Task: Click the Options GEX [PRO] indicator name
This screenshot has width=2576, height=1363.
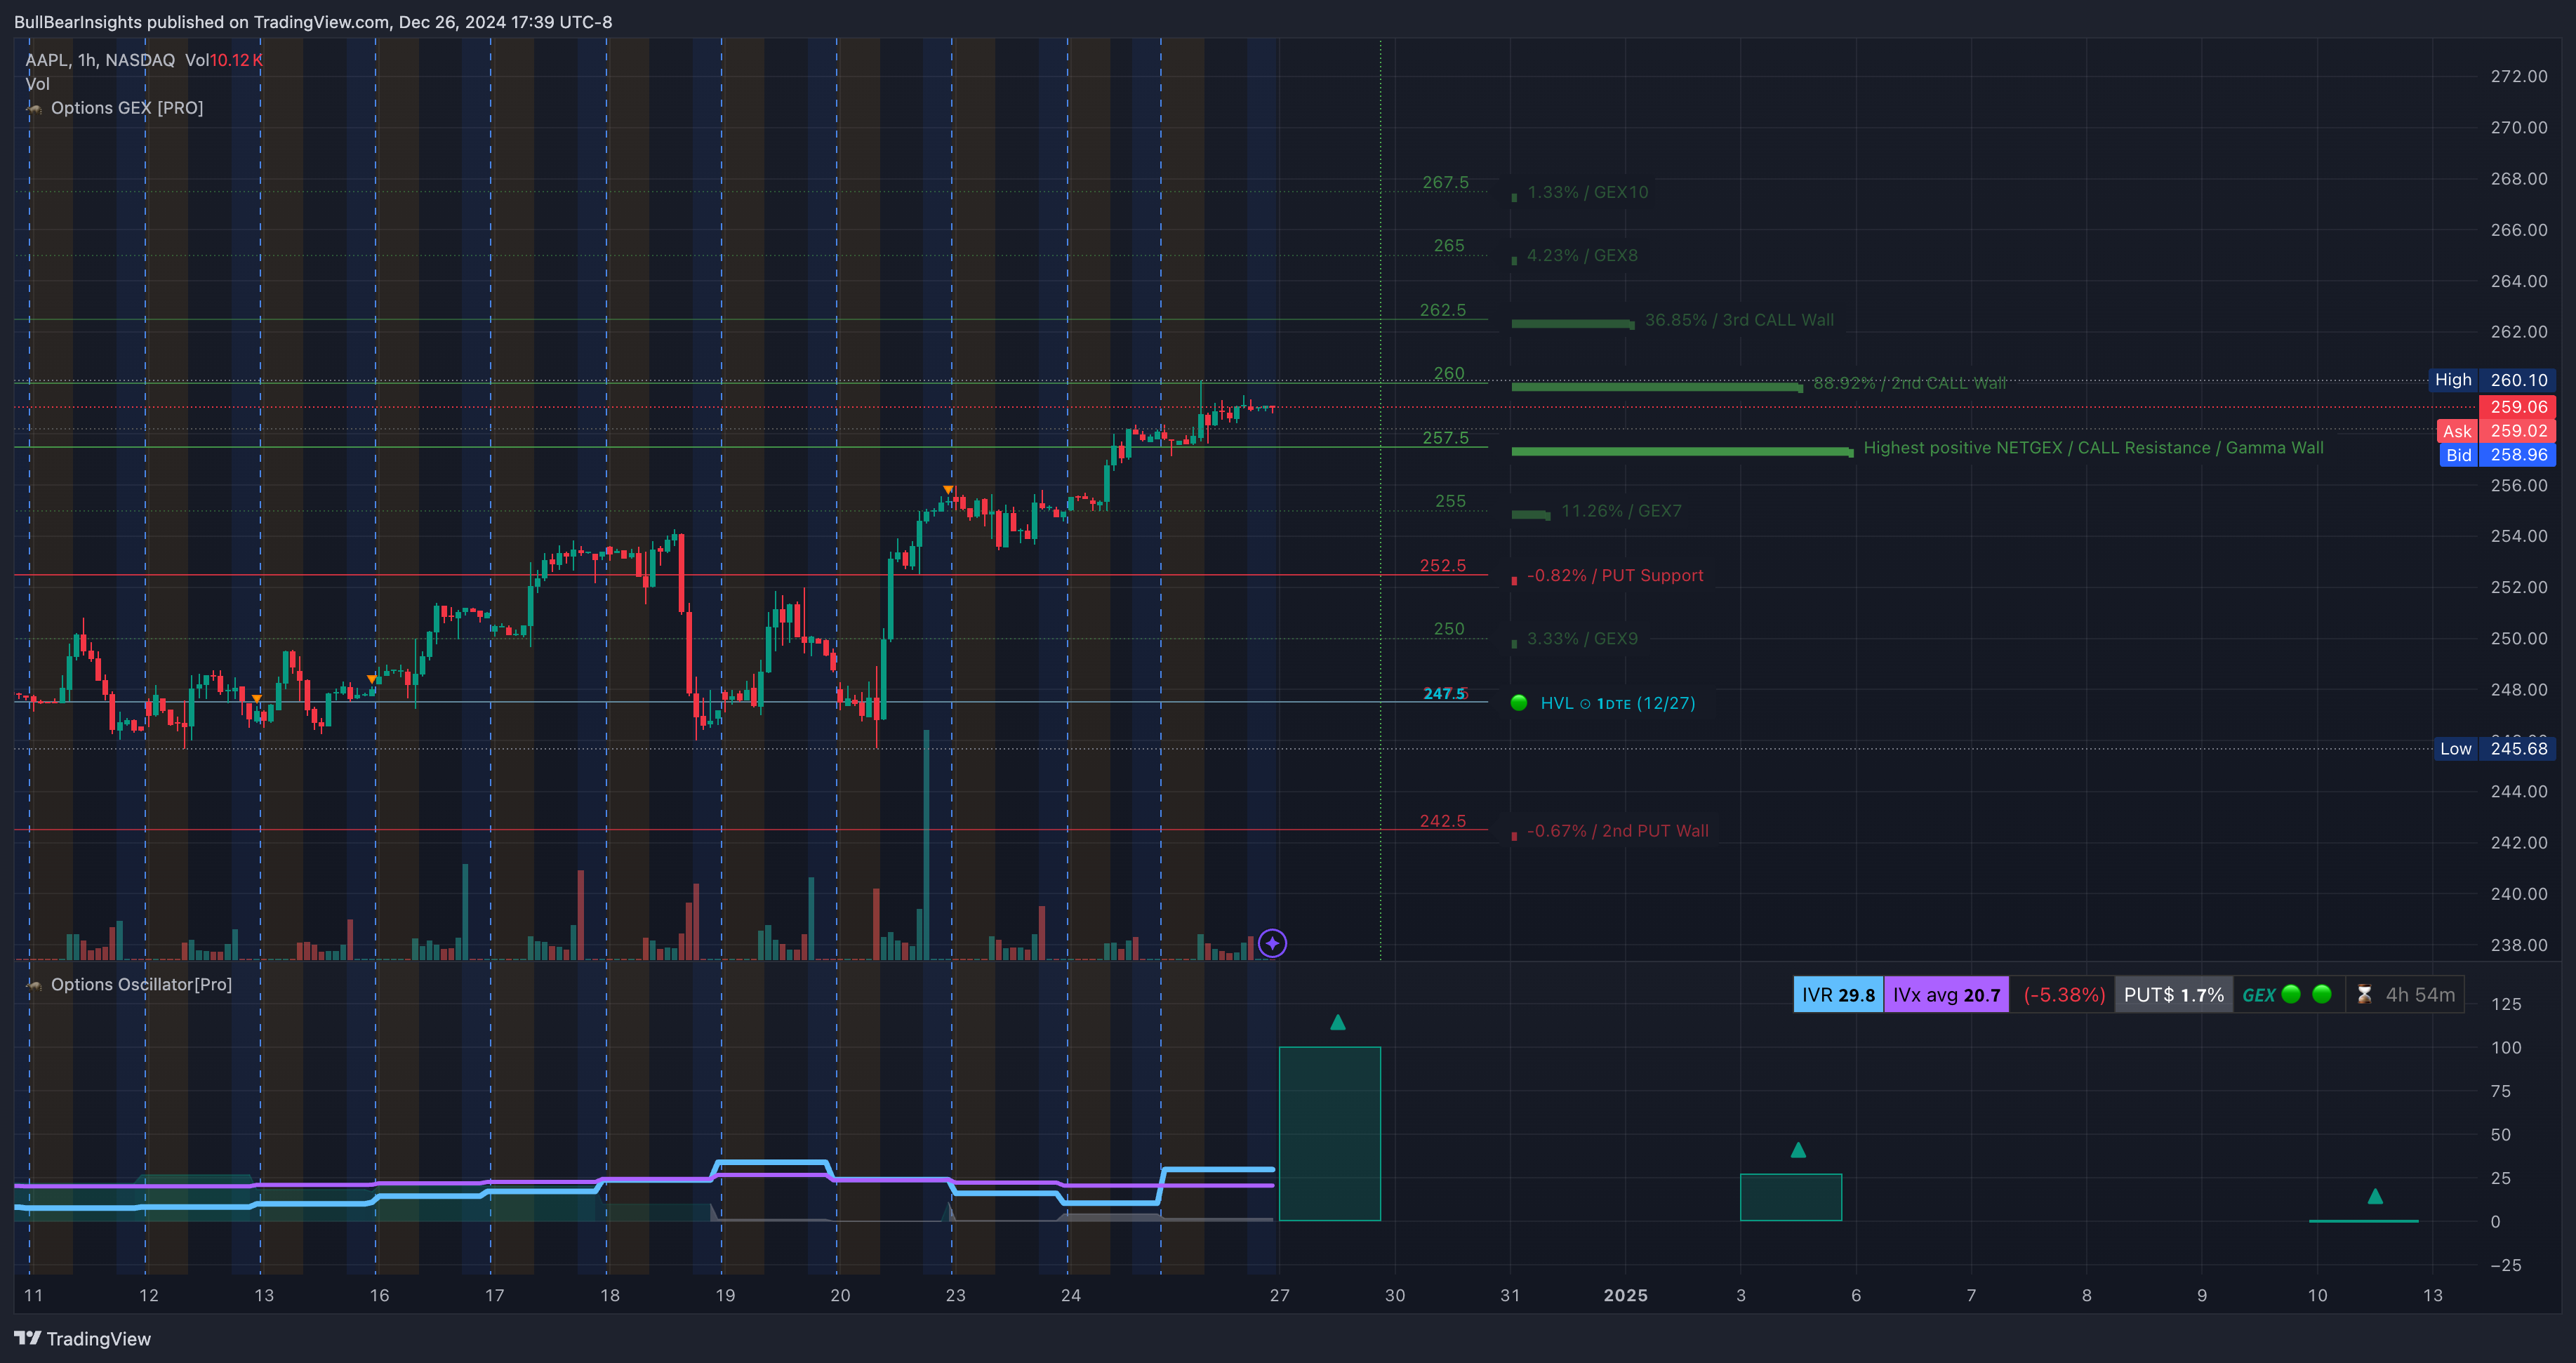Action: pyautogui.click(x=127, y=108)
